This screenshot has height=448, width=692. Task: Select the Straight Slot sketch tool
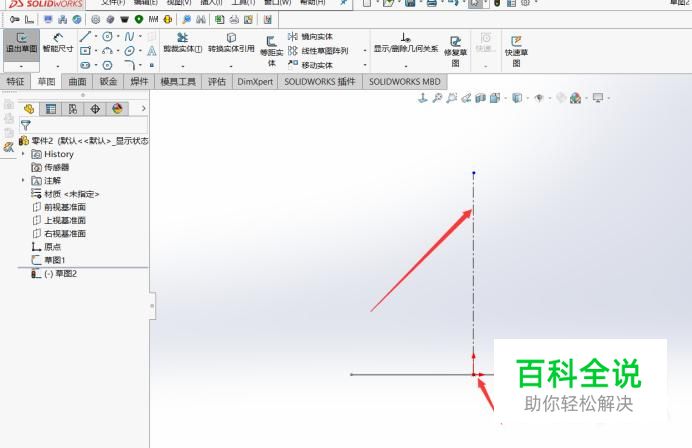coord(85,65)
